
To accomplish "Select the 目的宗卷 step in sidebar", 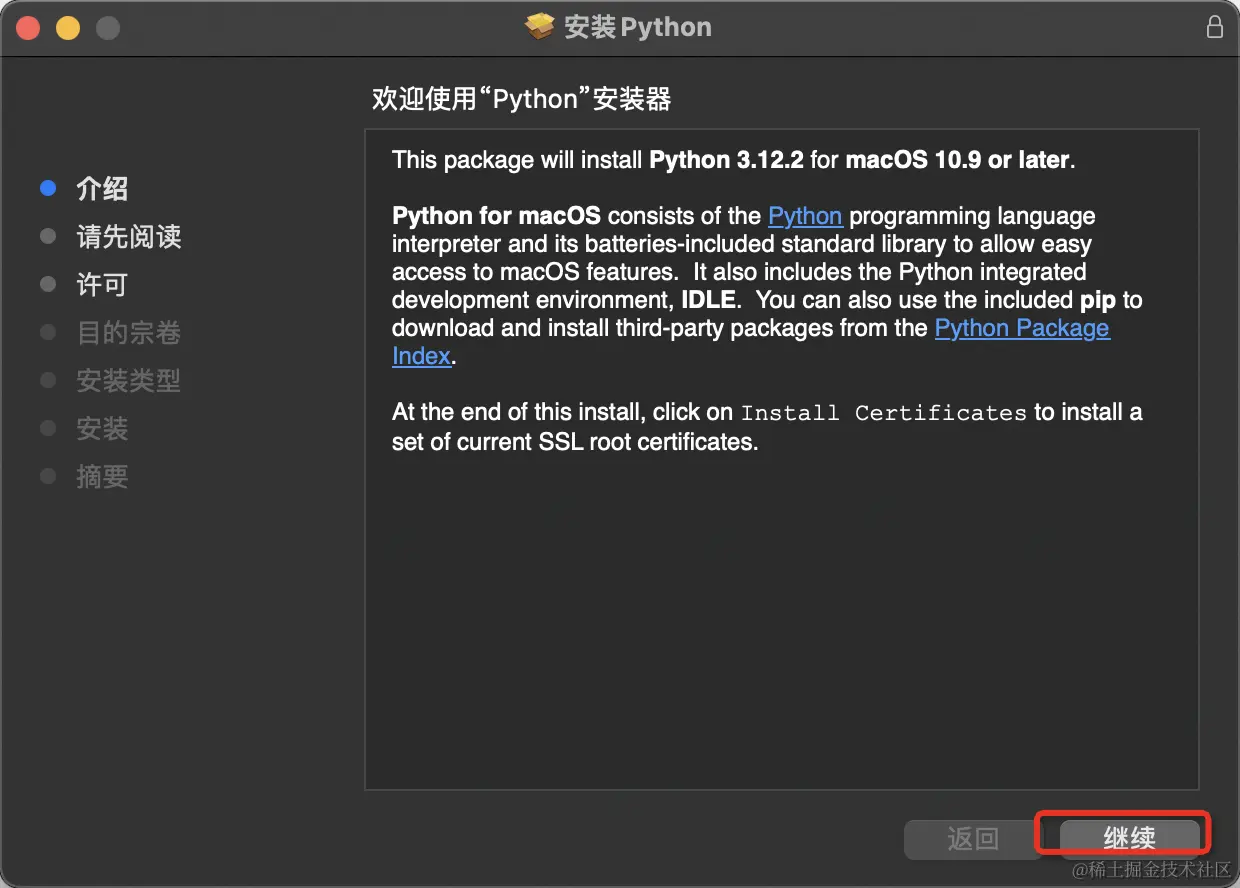I will coord(129,333).
